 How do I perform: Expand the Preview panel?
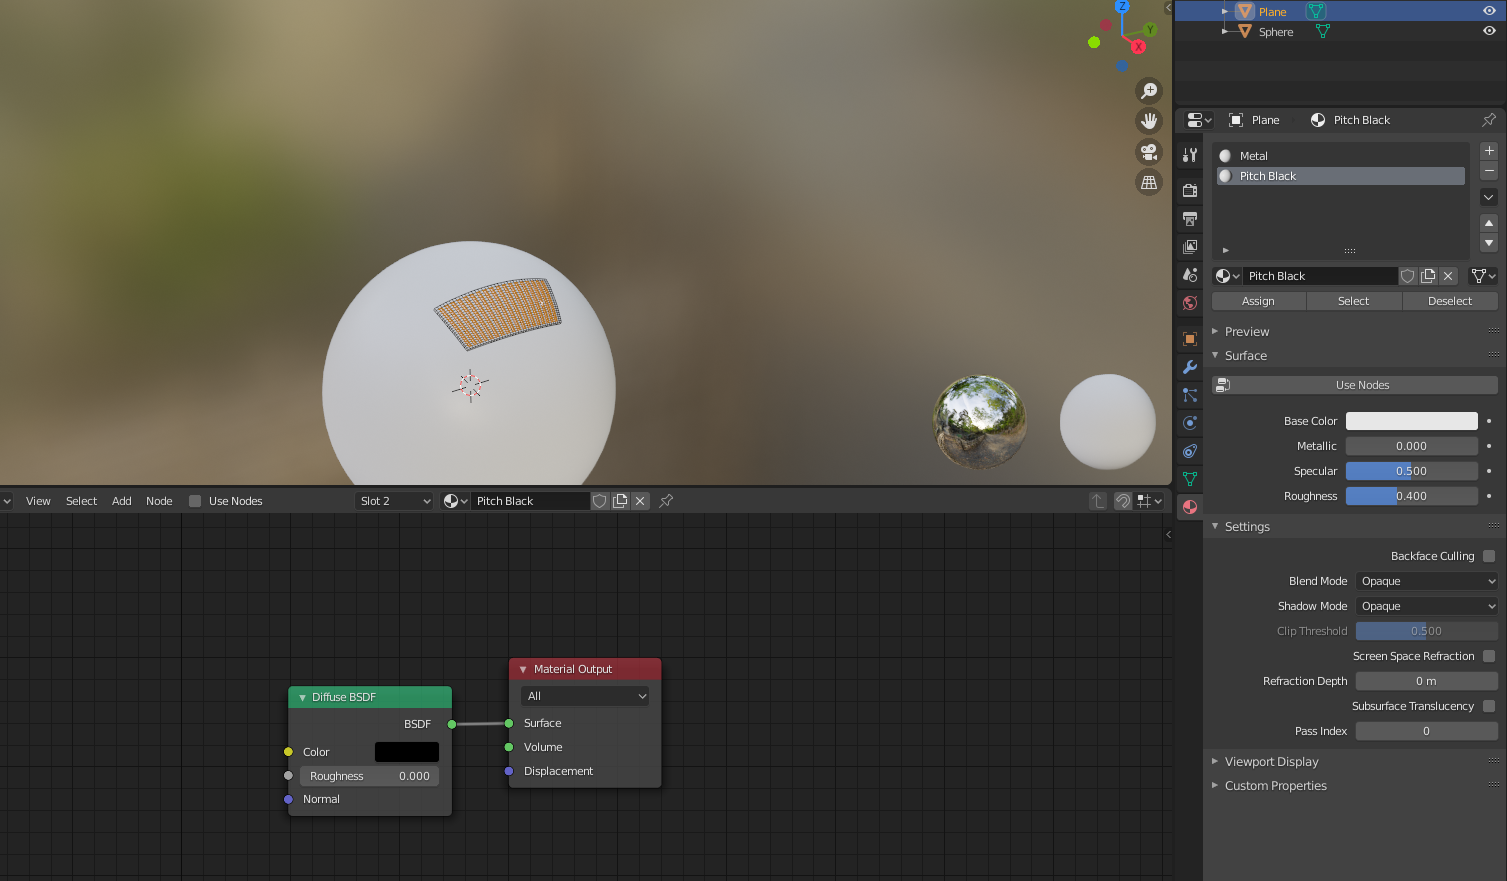click(1247, 332)
